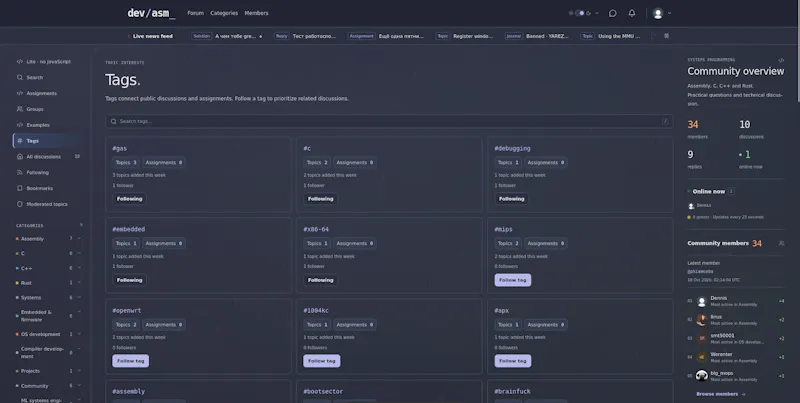Unfollow the #gas tag
800x403 pixels.
129,199
